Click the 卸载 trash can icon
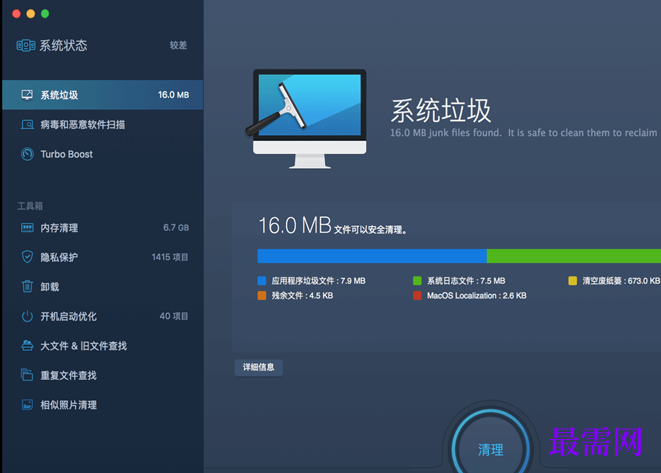The width and height of the screenshot is (661, 473). coord(27,286)
